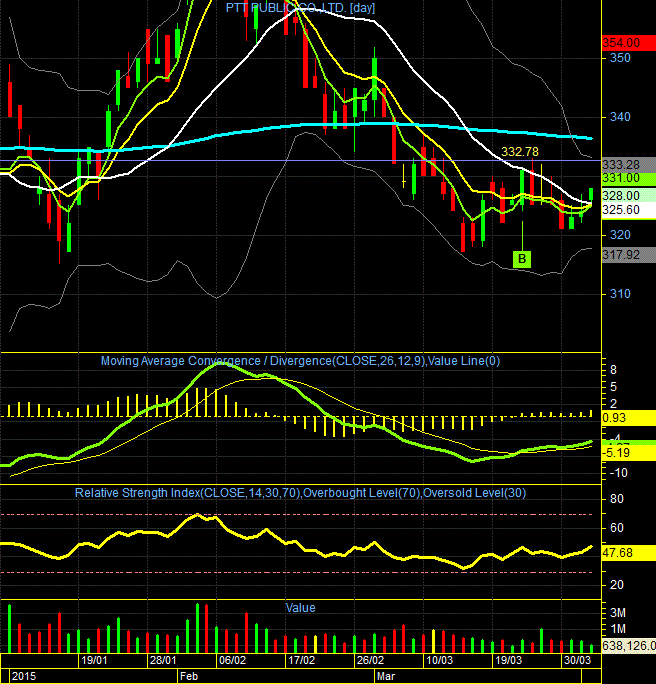The image size is (656, 684).
Task: Click the 28/01 date label
Action: [163, 660]
